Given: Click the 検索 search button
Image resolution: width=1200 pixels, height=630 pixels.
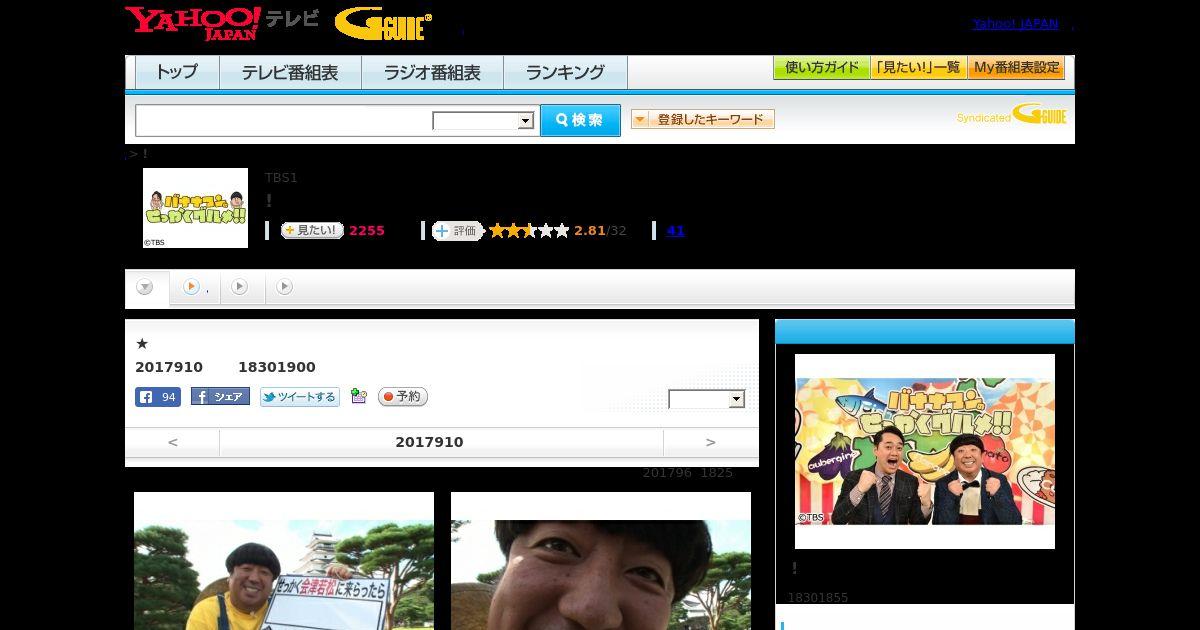Looking at the screenshot, I should point(580,120).
